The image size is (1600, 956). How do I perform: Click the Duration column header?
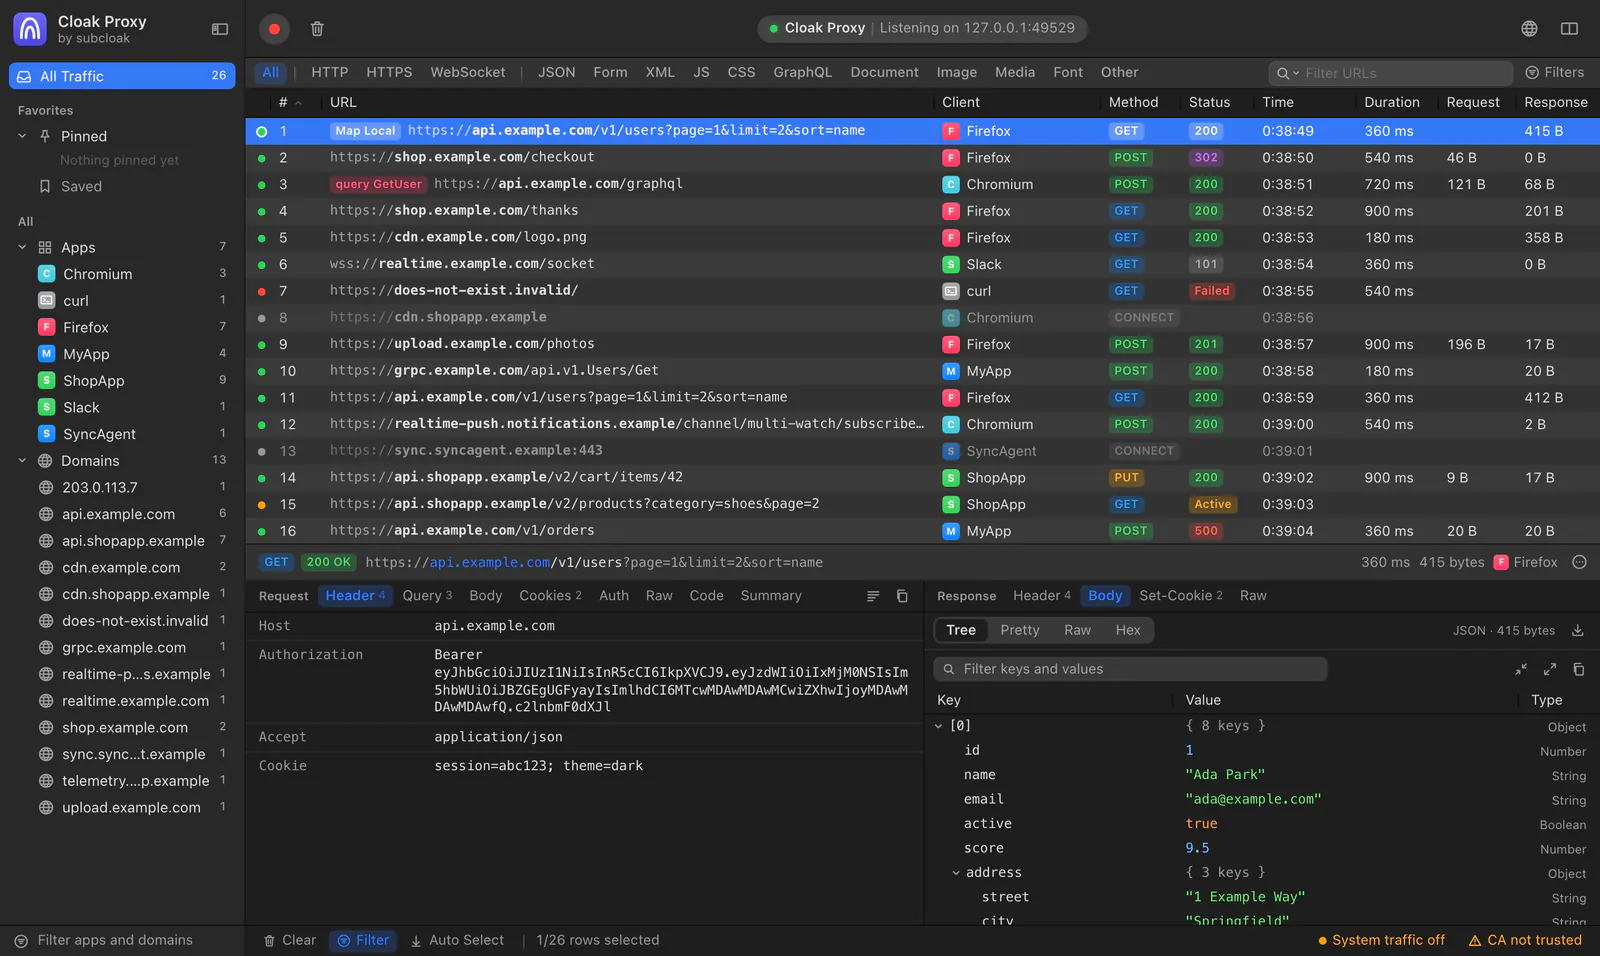[1391, 103]
